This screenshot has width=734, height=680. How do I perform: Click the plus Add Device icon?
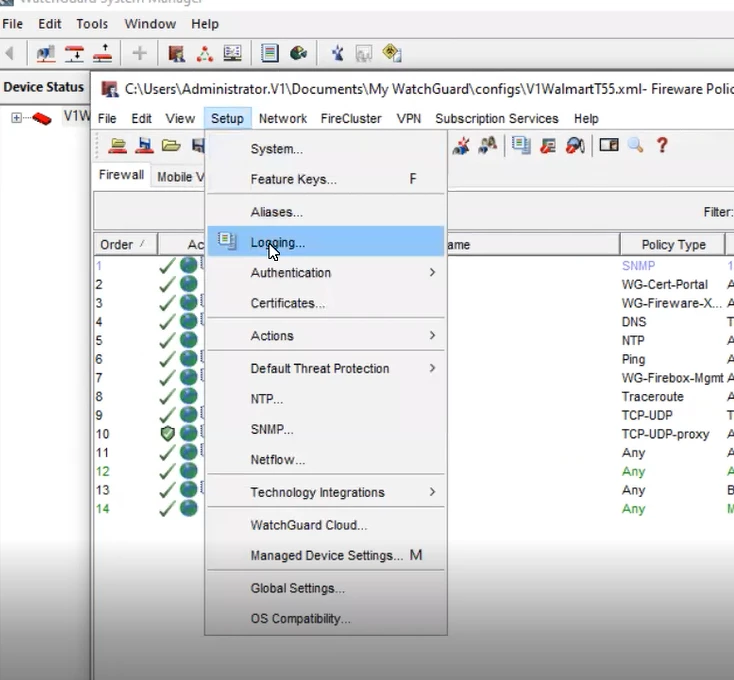click(139, 53)
